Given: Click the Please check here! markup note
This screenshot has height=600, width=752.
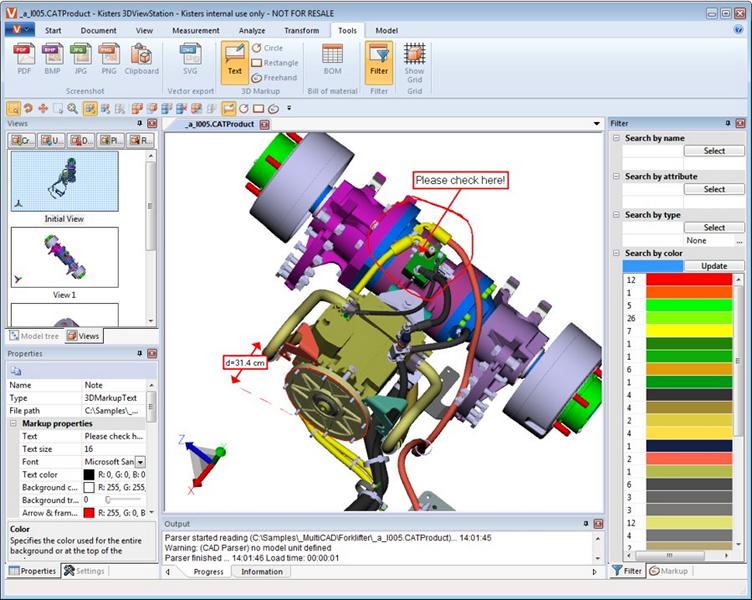Looking at the screenshot, I should click(x=460, y=180).
